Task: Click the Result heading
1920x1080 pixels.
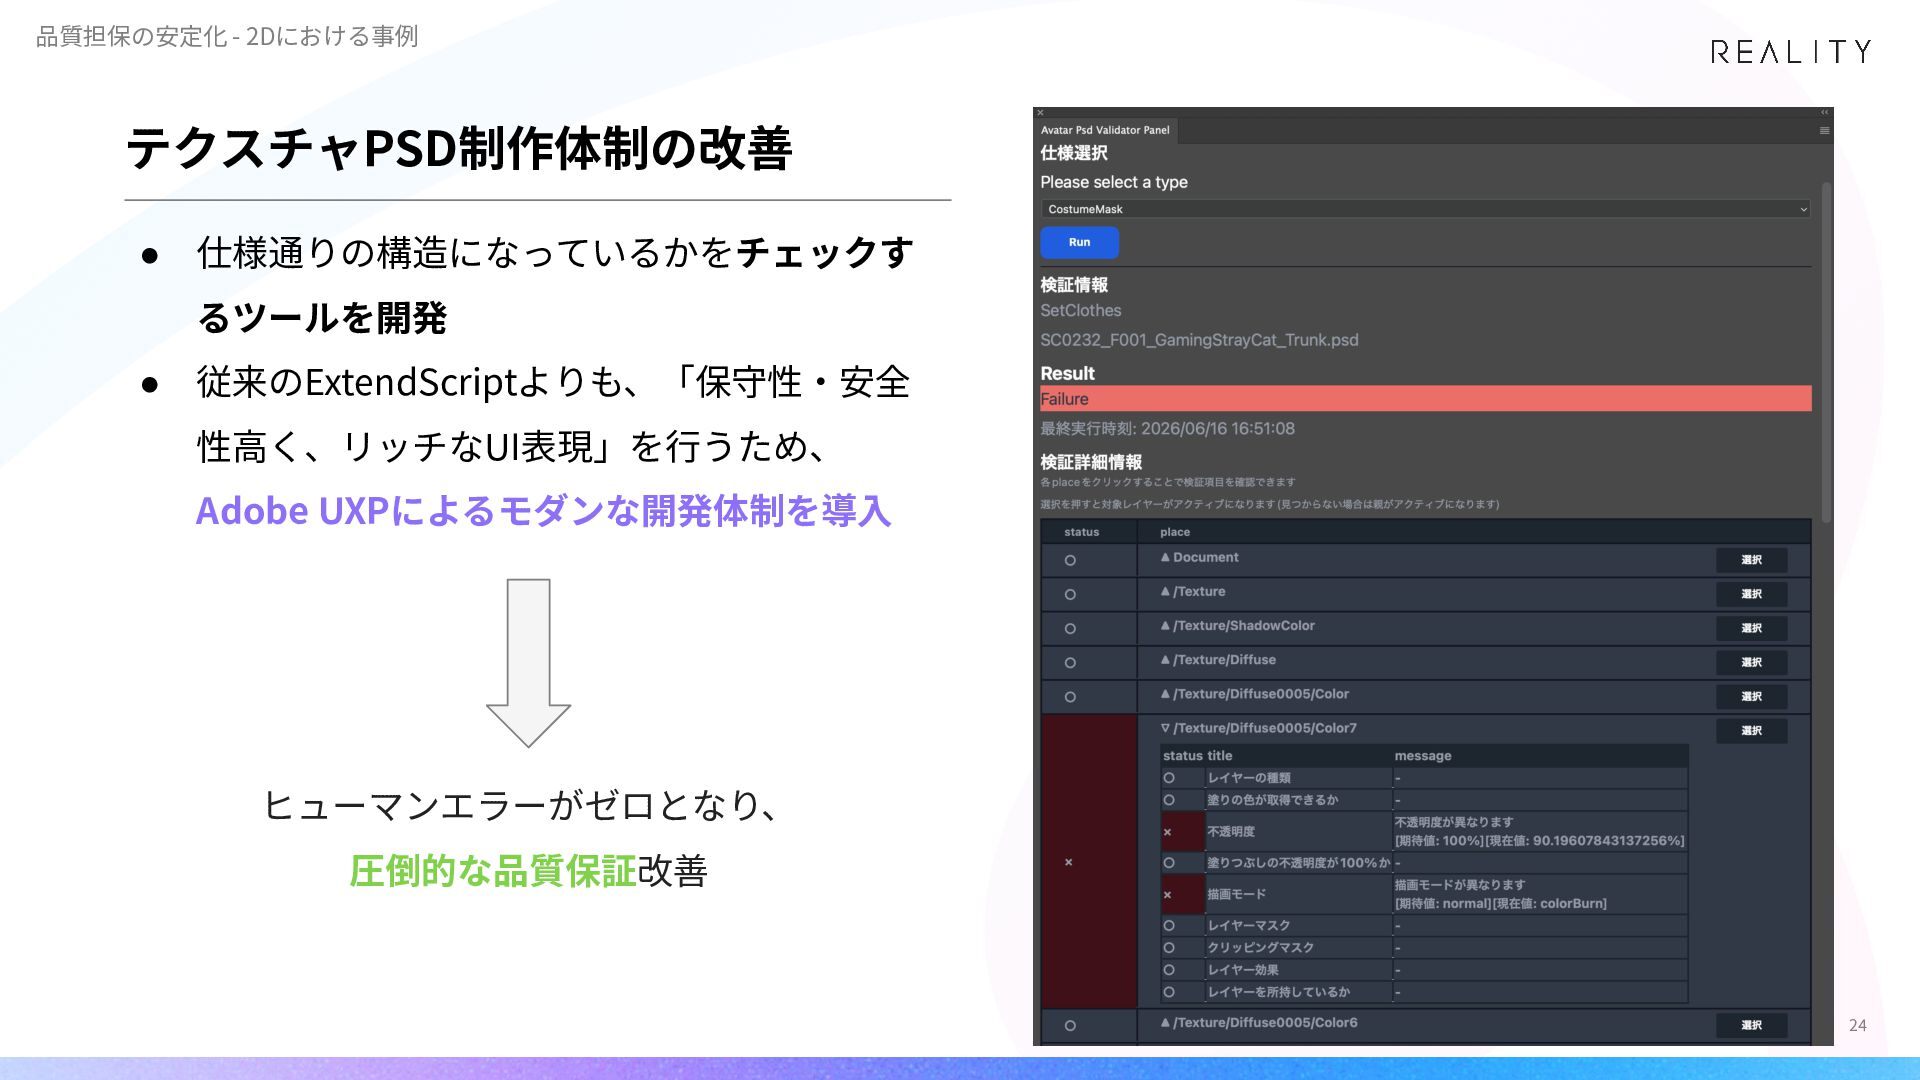Action: 1067,374
